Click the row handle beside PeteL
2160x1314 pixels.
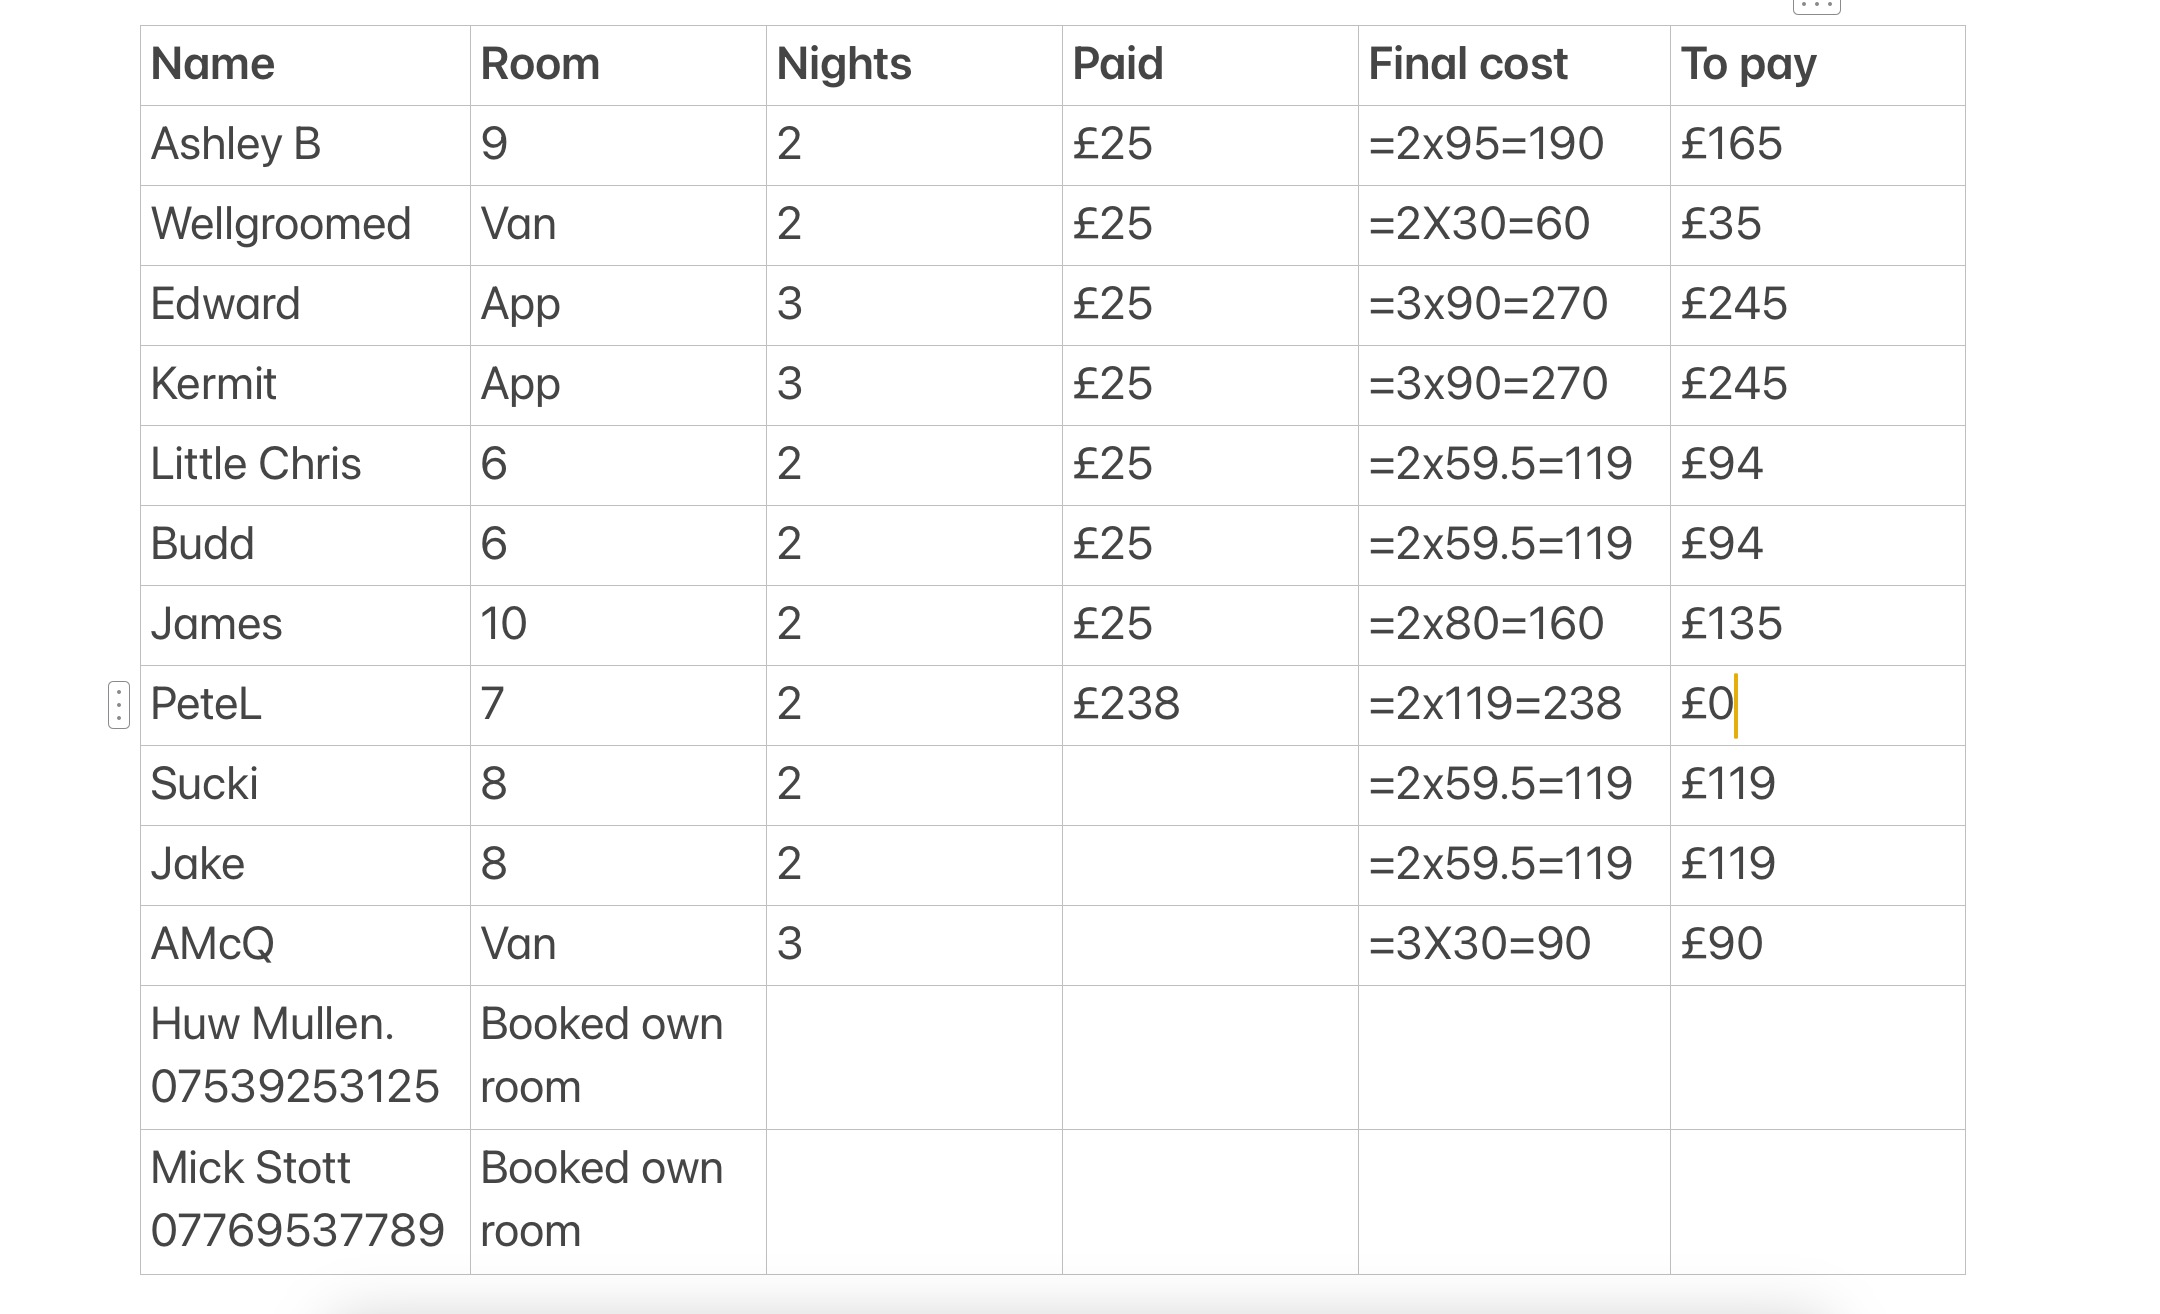pyautogui.click(x=119, y=705)
